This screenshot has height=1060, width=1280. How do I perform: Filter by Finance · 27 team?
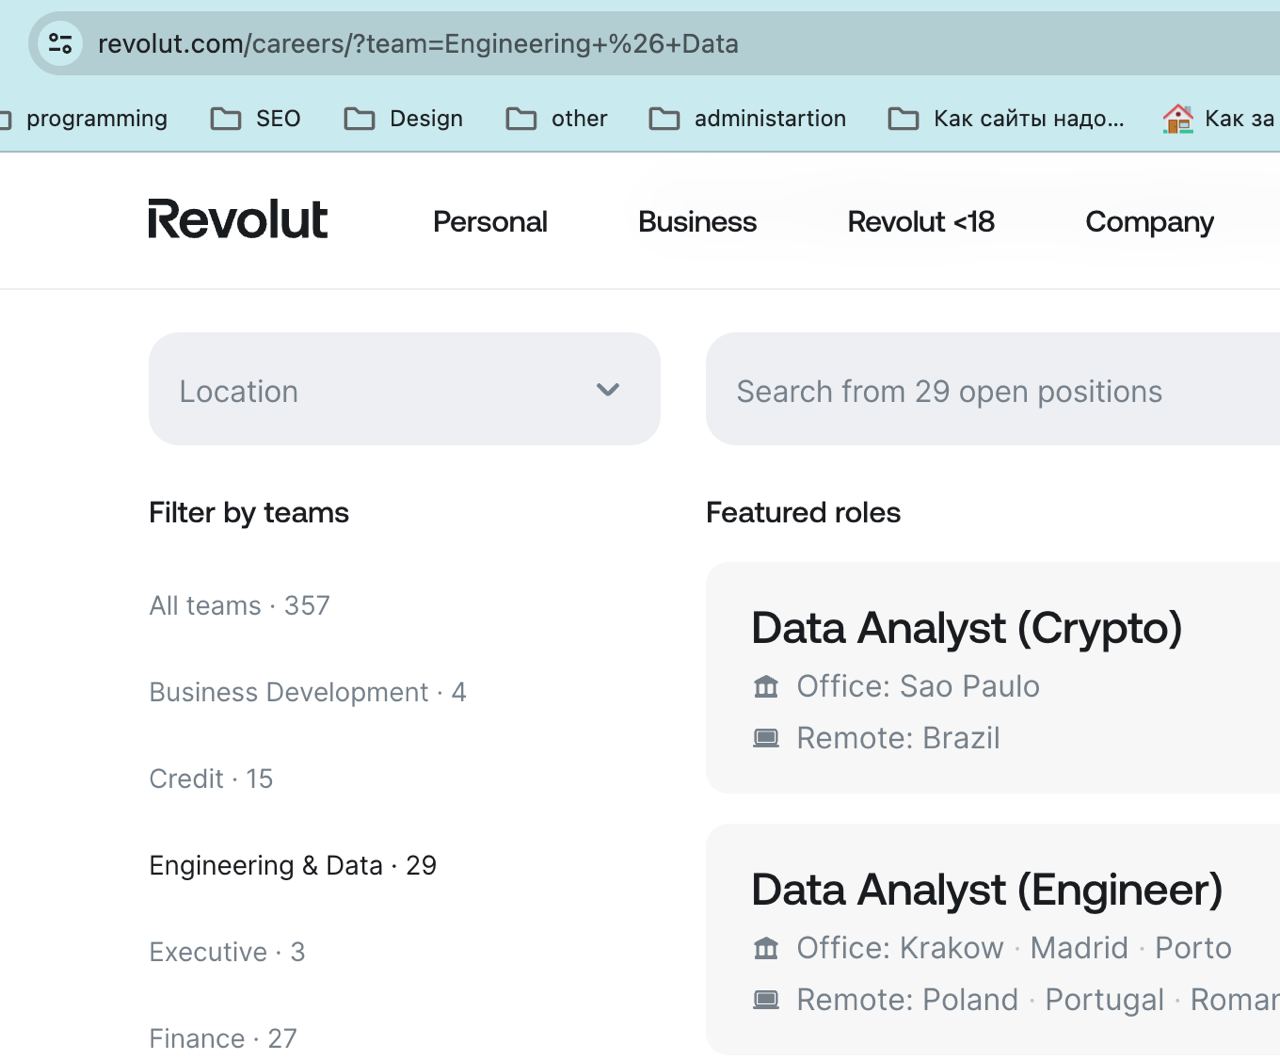pyautogui.click(x=223, y=1038)
